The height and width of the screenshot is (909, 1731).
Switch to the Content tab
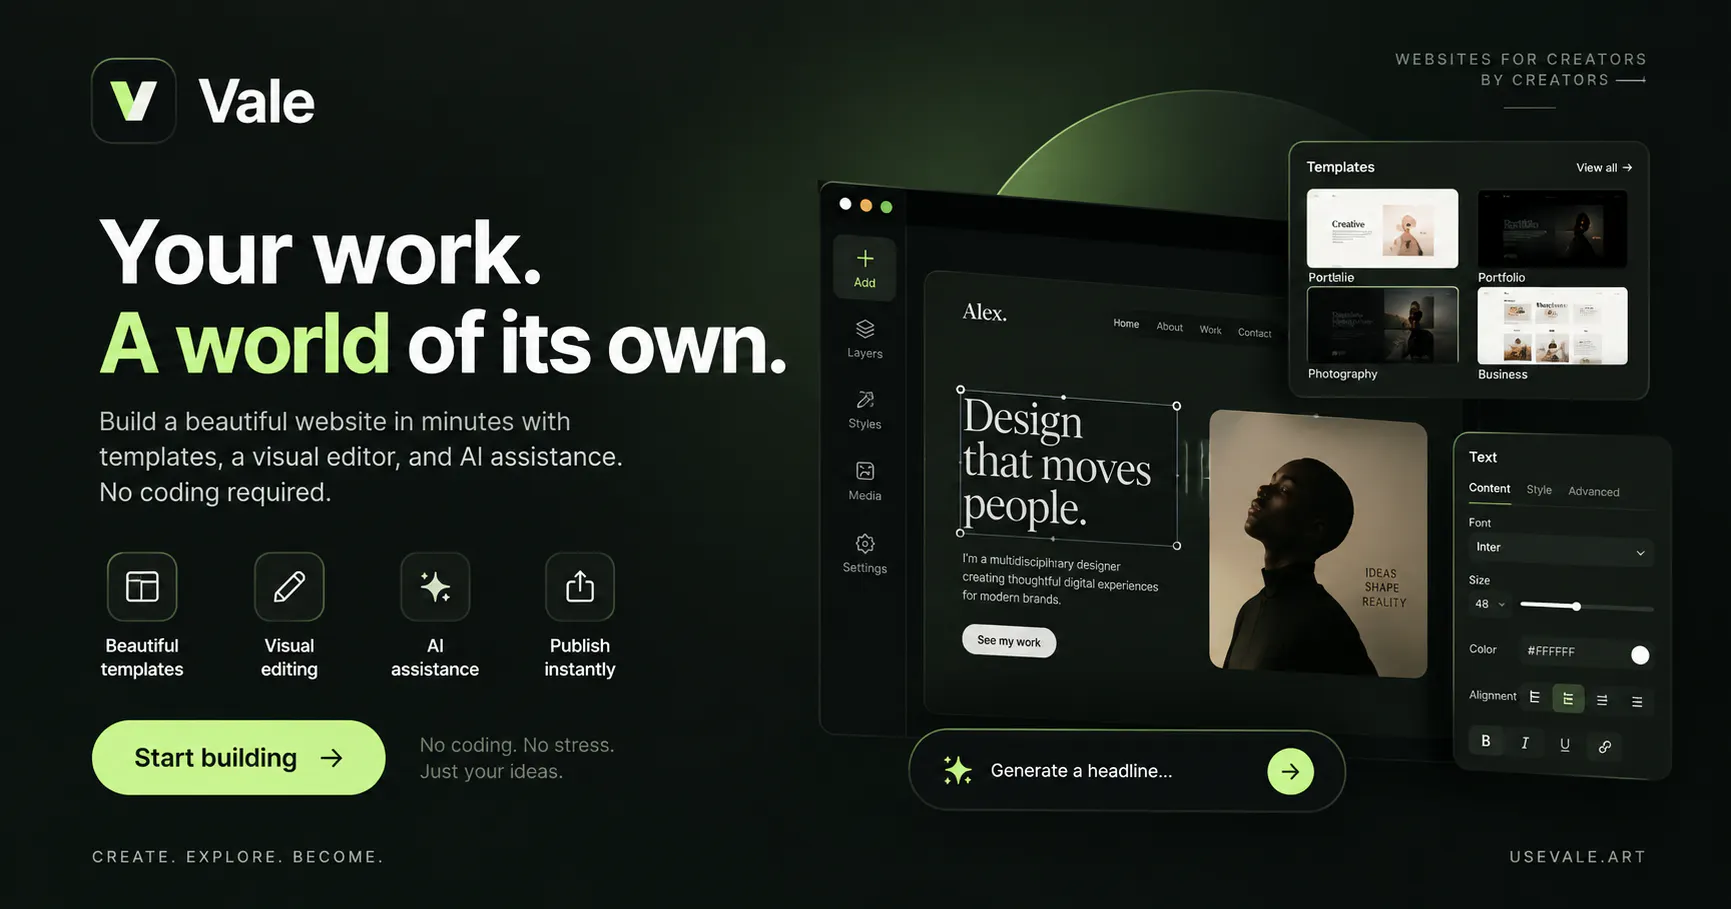1489,488
